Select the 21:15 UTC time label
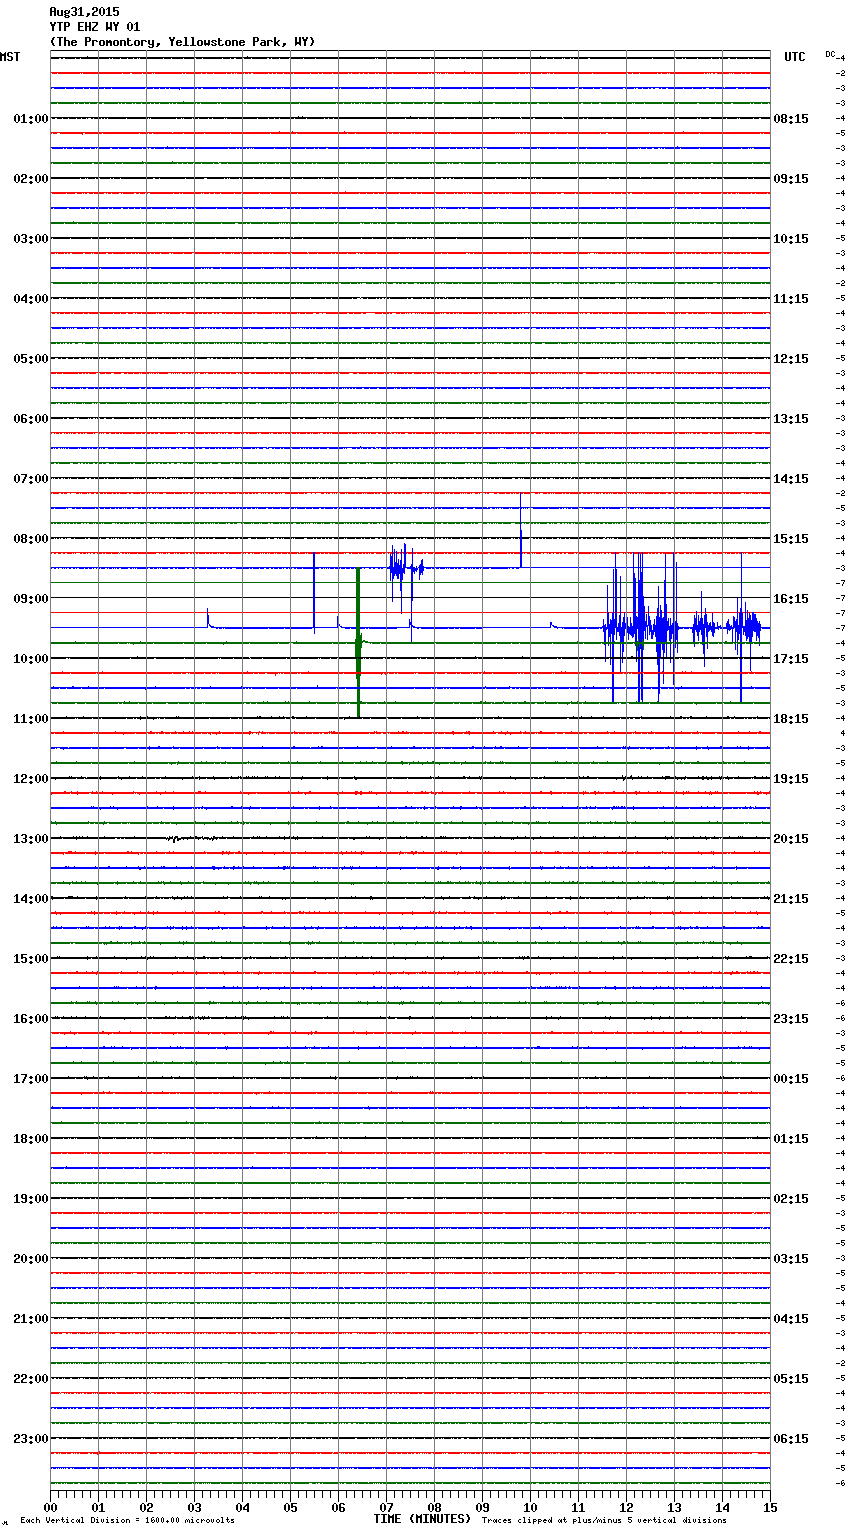This screenshot has height=1534, width=850. [x=791, y=899]
